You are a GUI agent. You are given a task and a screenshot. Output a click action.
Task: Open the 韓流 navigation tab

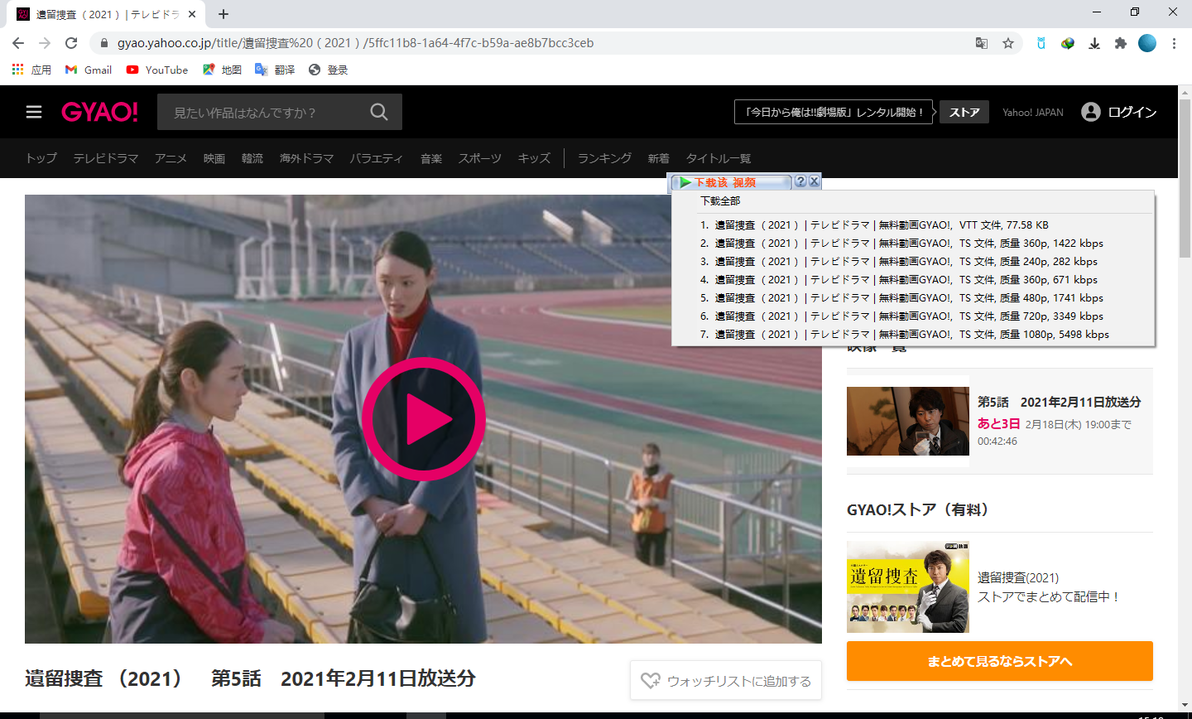coord(252,158)
